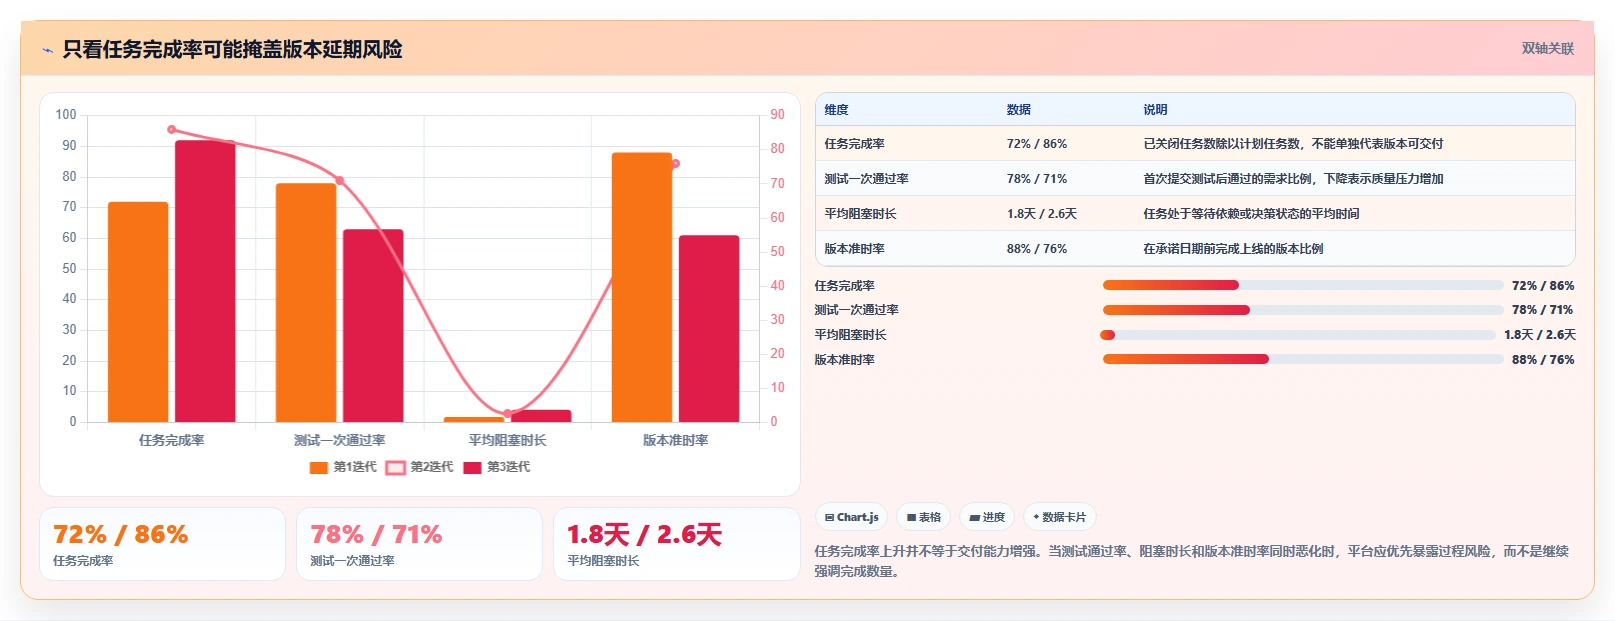Click the red 版本准时率 bar
The width and height of the screenshot is (1615, 621).
[709, 329]
